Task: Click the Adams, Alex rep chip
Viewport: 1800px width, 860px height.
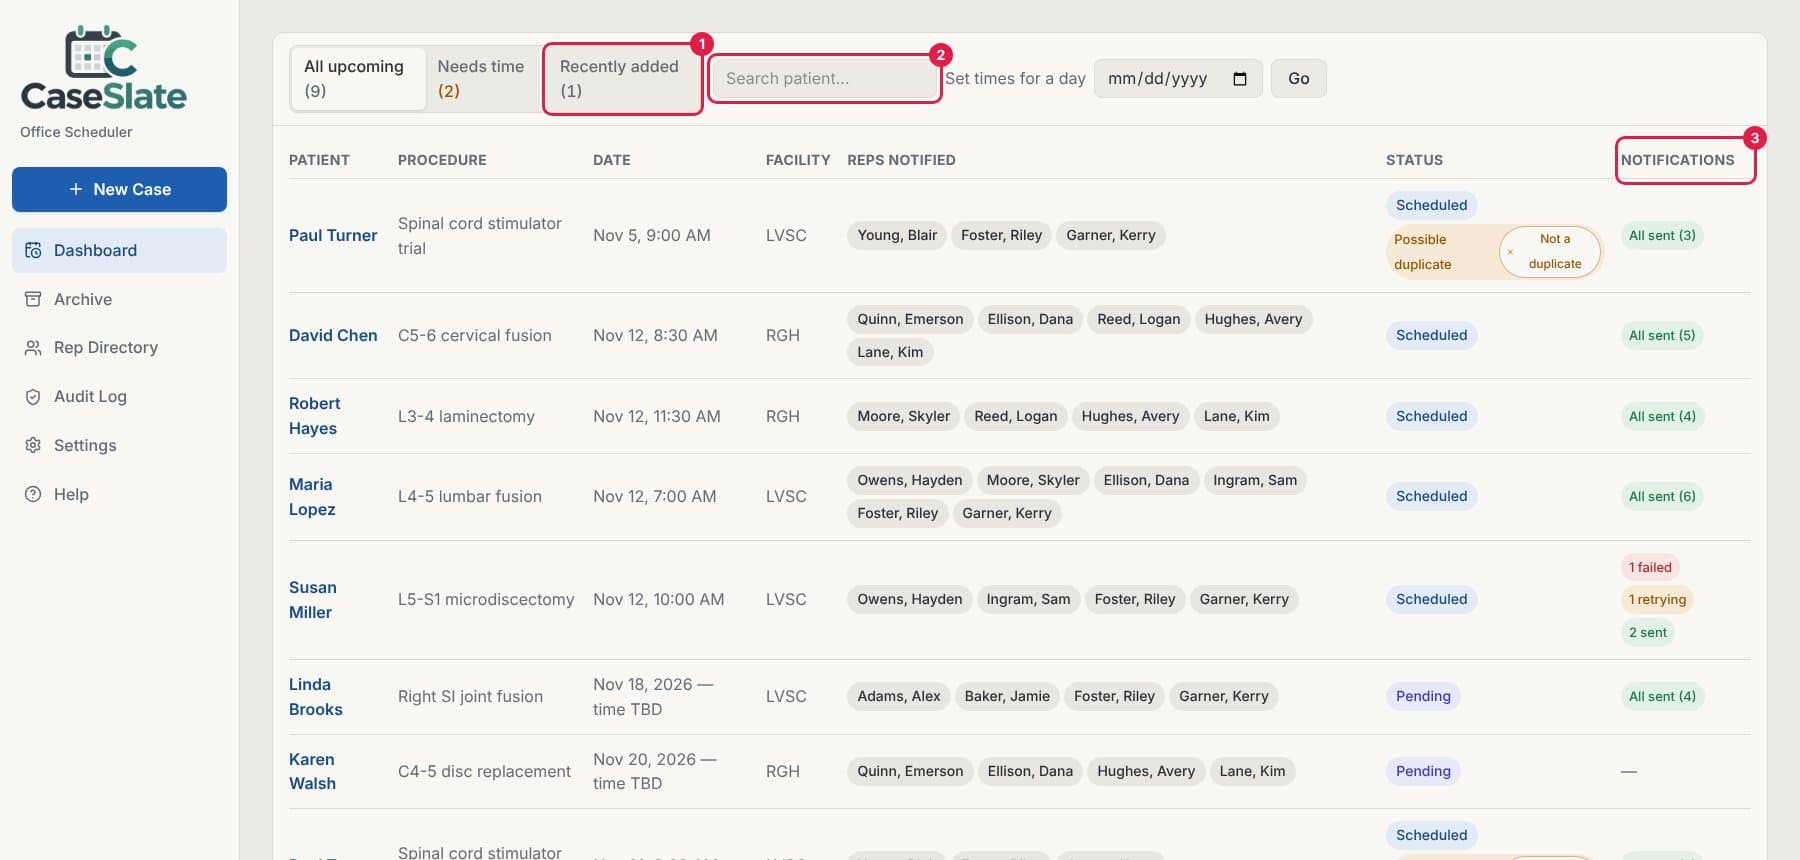Action: click(x=898, y=696)
